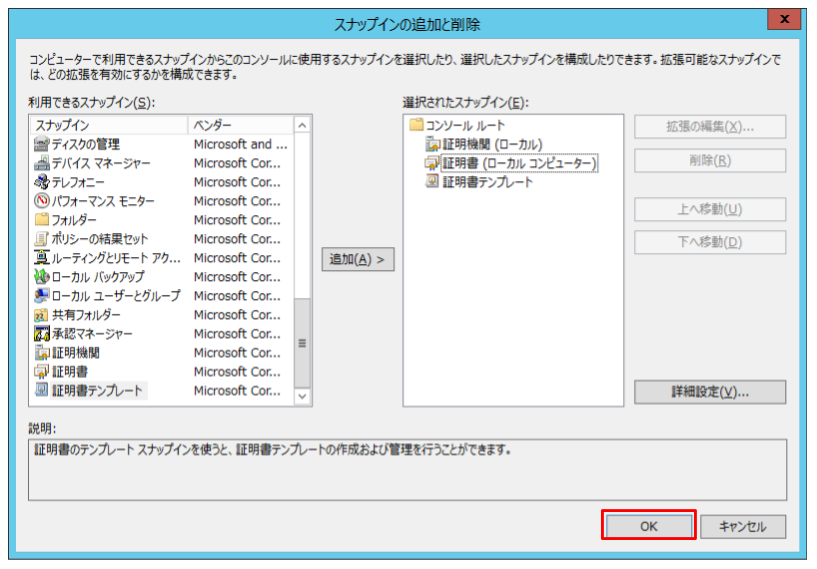817x569 pixels.
Task: Click the 証明機関 (ローカル) icon in selected snap-ins
Action: 433,144
